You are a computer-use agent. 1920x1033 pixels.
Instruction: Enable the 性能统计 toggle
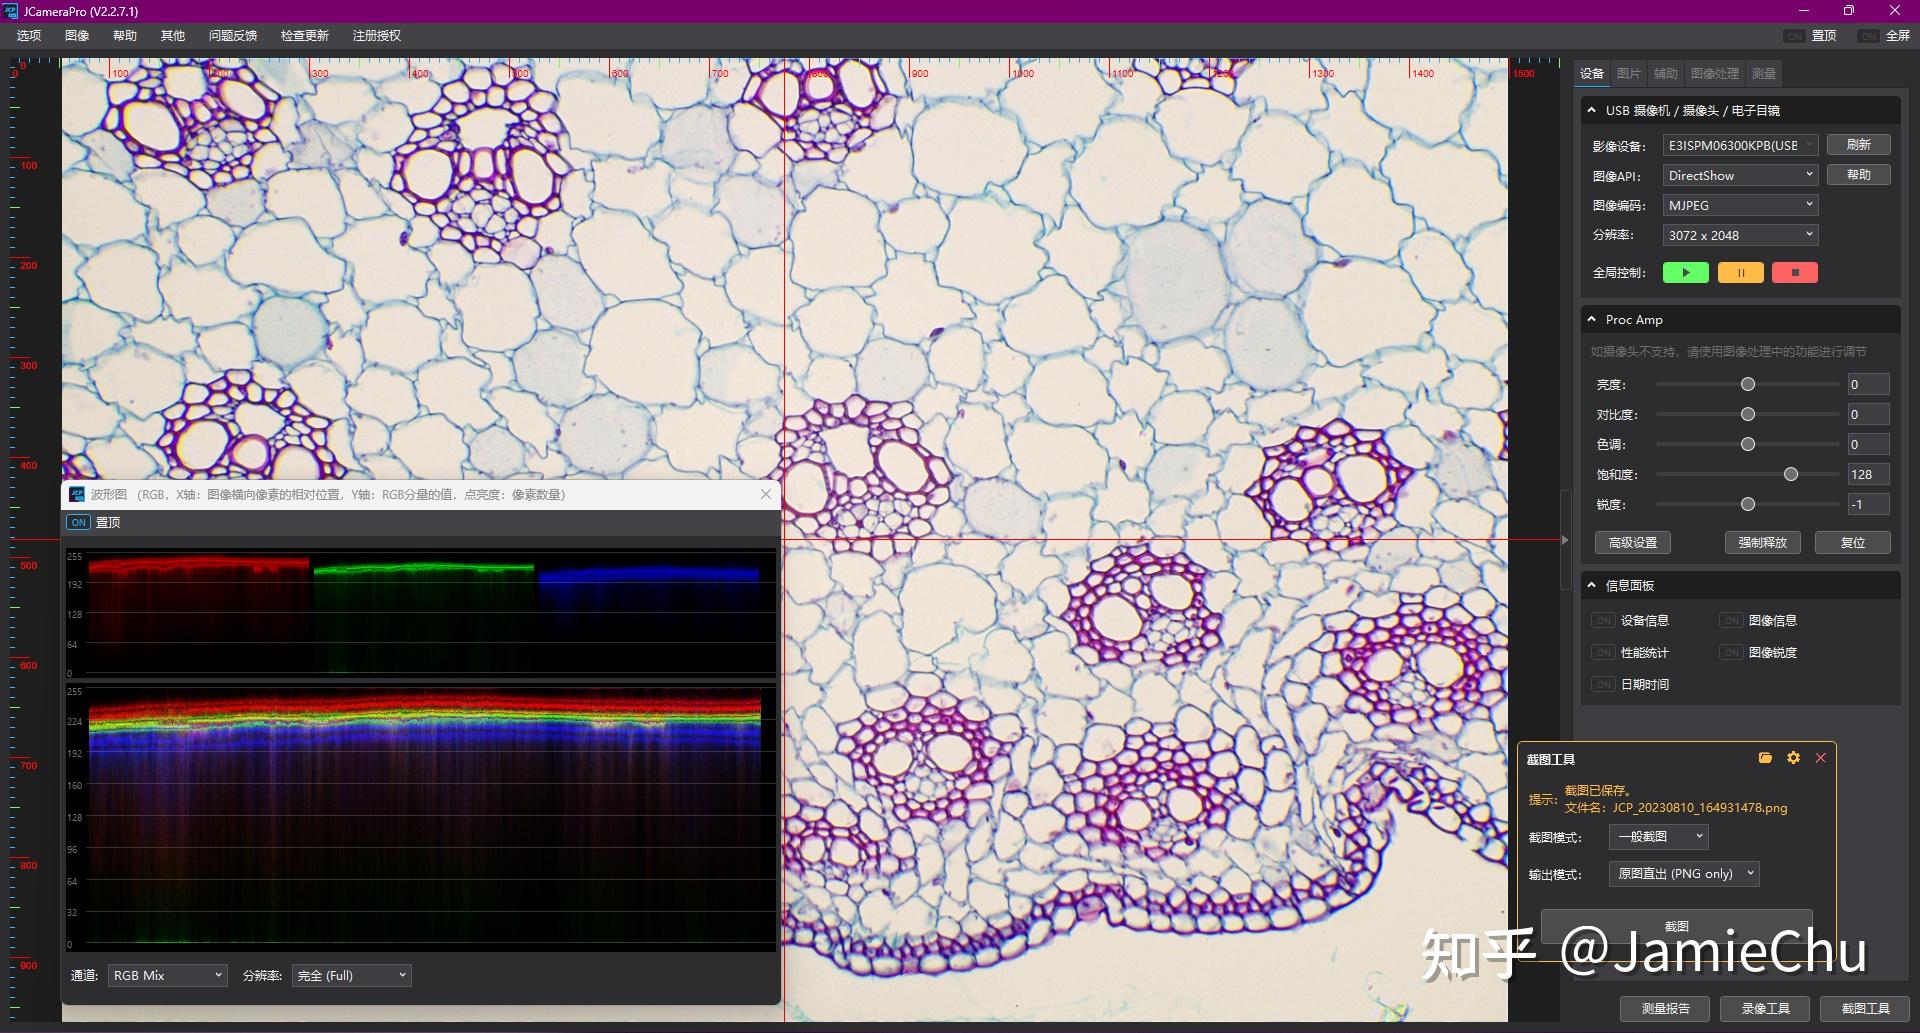point(1603,653)
